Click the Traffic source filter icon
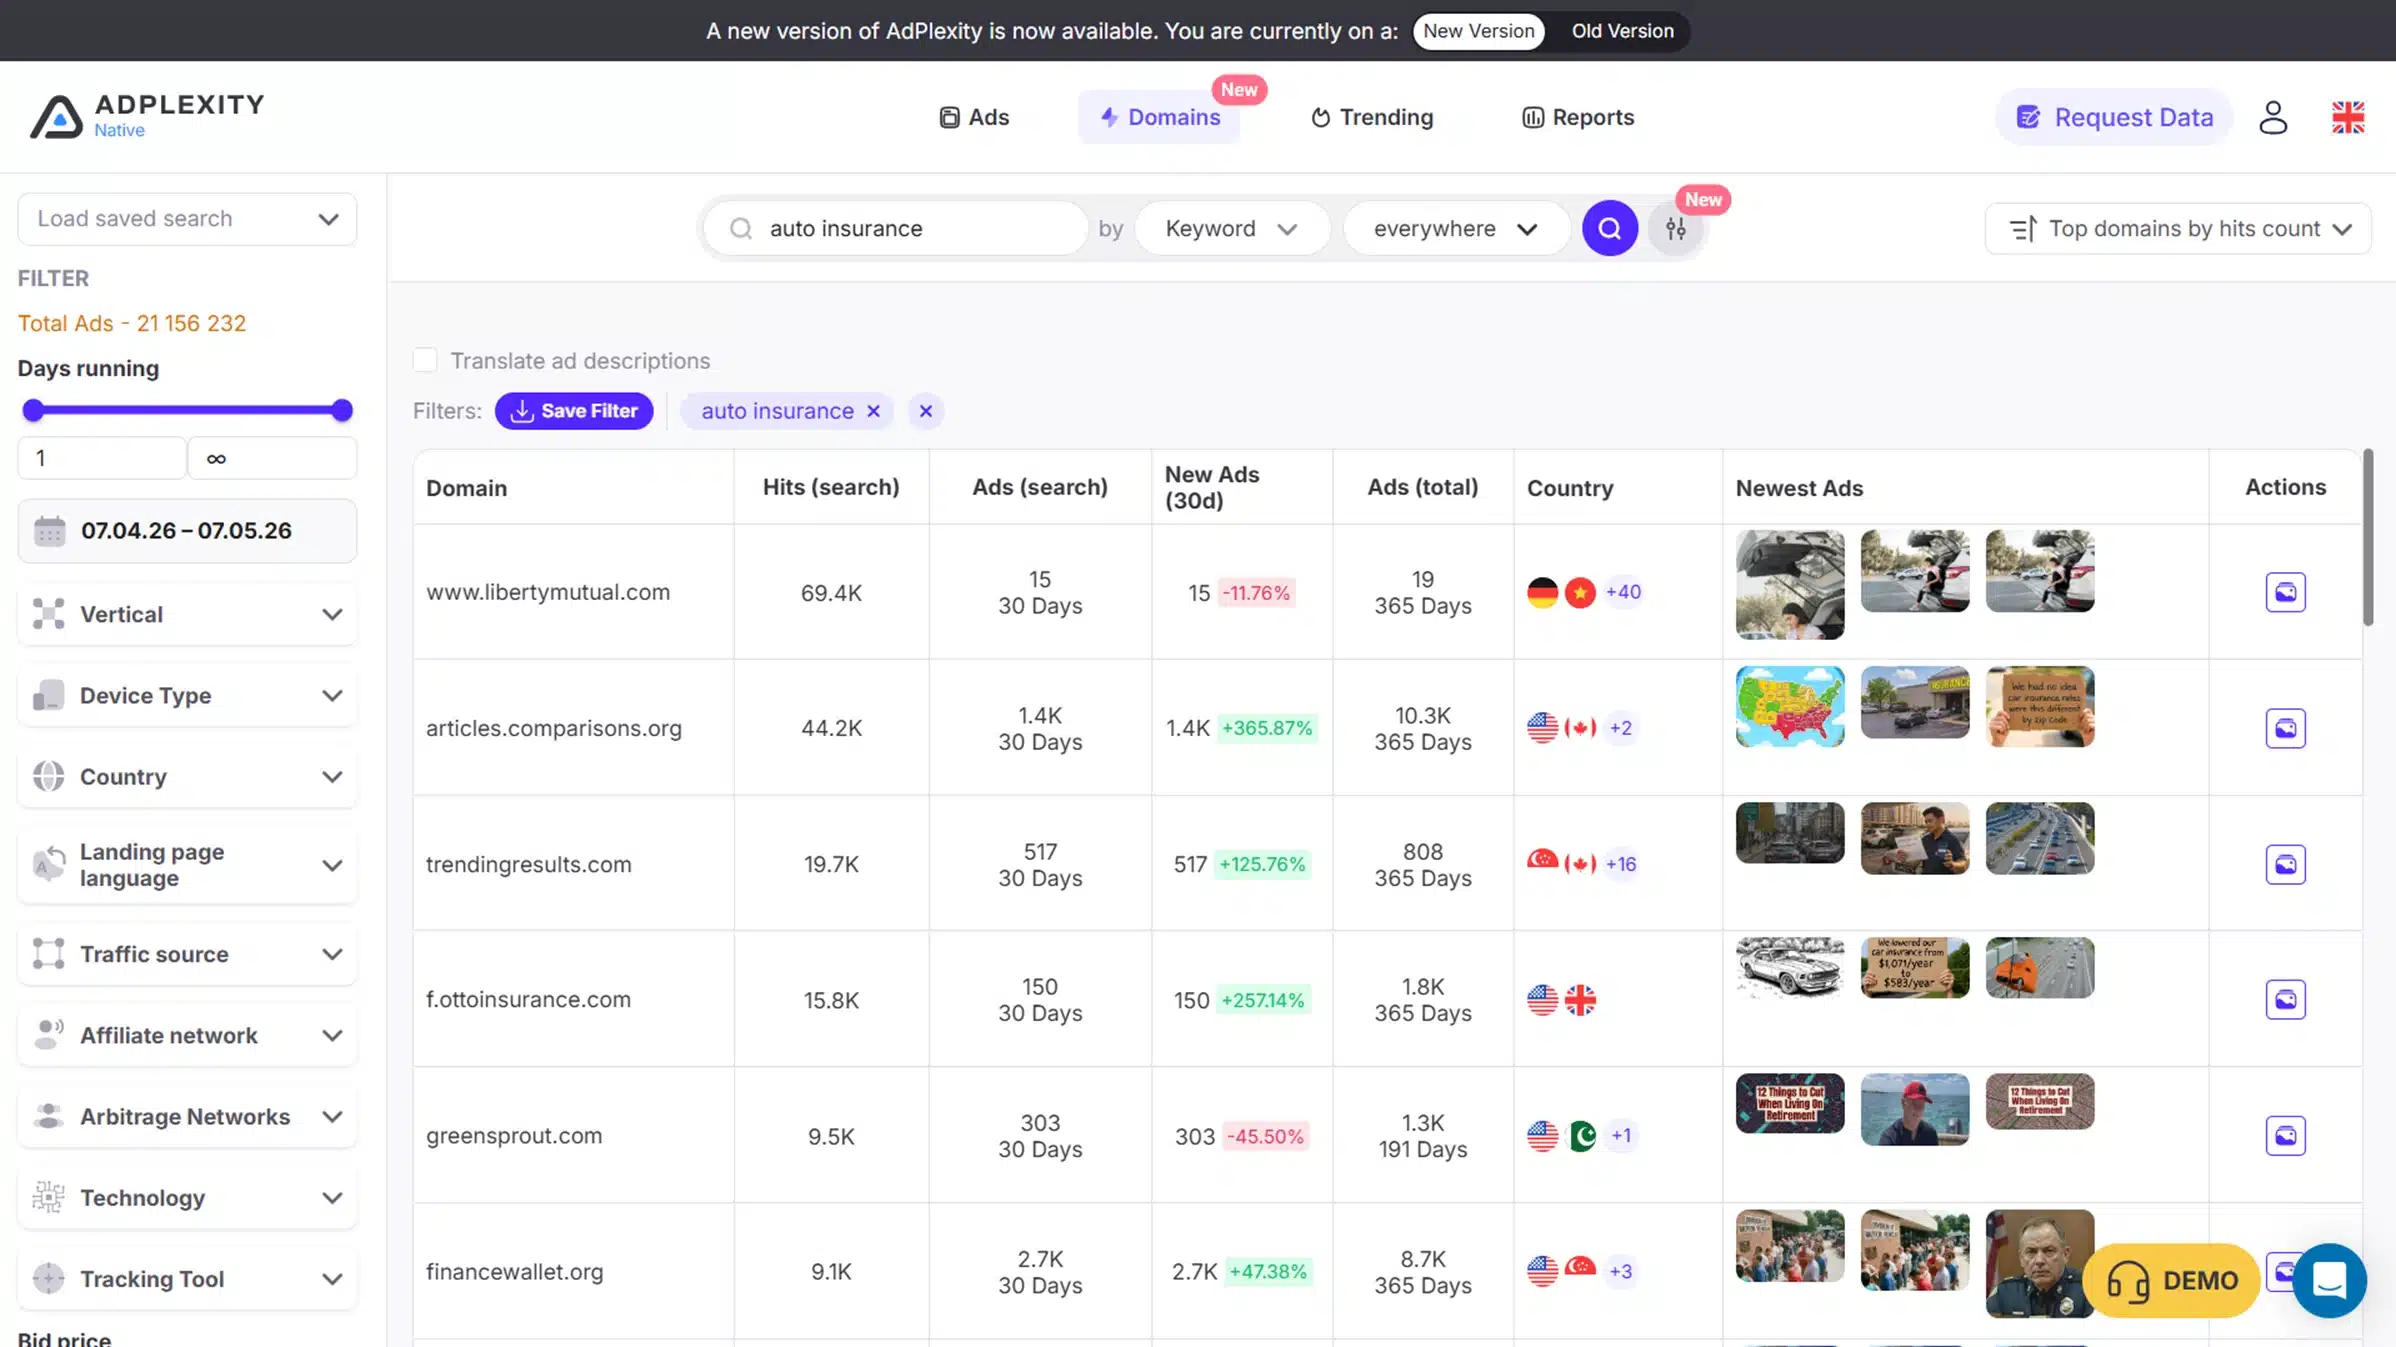The height and width of the screenshot is (1347, 2396). [x=48, y=954]
